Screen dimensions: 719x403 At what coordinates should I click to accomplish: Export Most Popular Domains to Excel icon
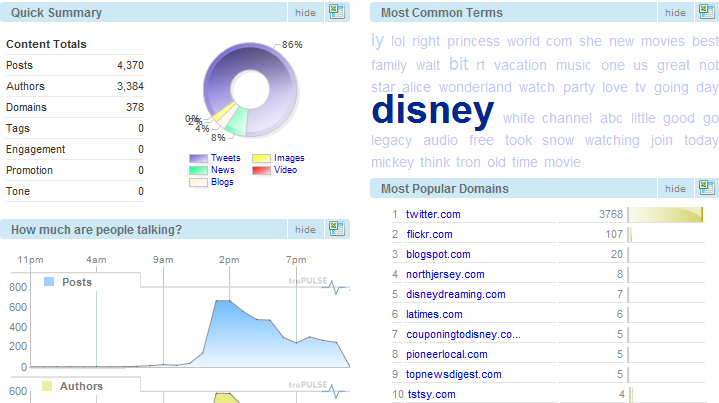point(707,188)
